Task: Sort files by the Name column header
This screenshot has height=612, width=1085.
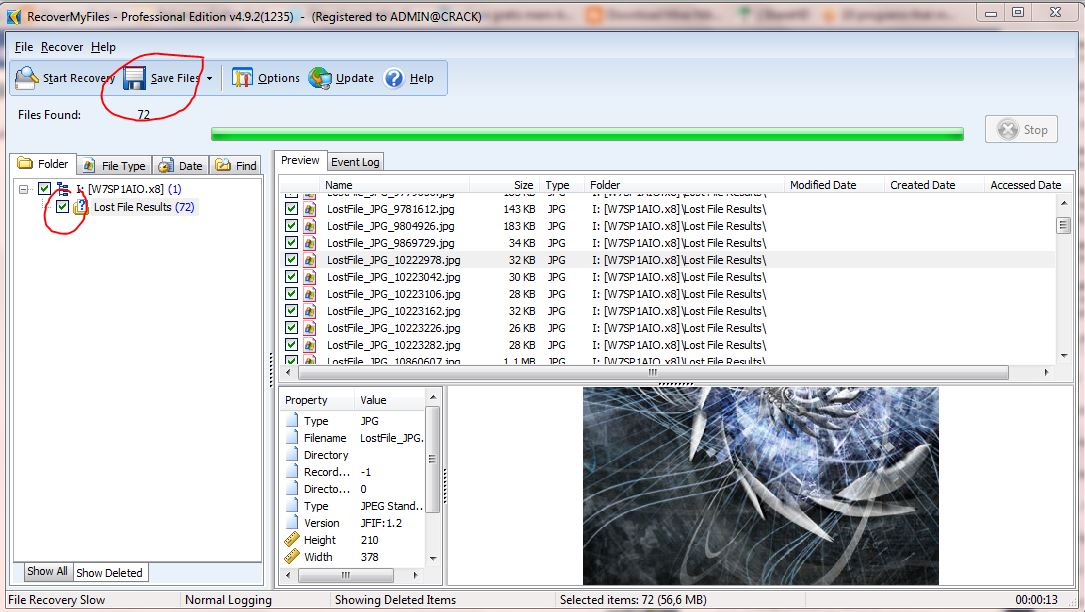Action: (x=394, y=185)
